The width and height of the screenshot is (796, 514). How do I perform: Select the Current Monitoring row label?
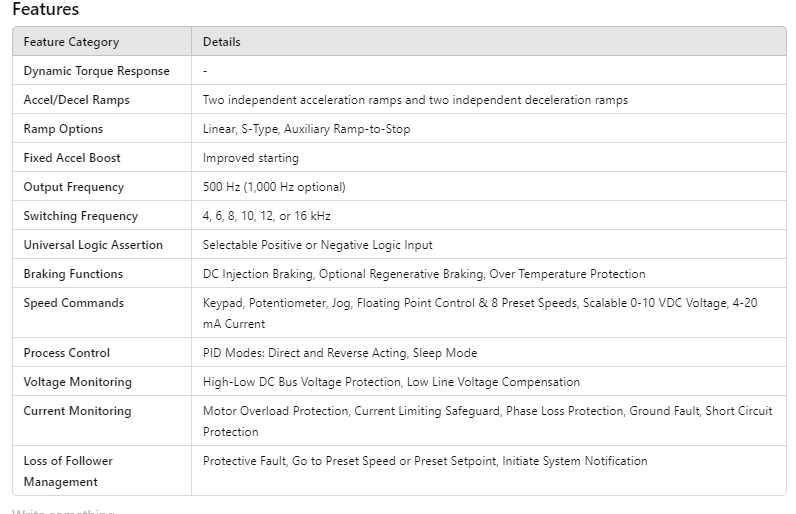click(77, 411)
